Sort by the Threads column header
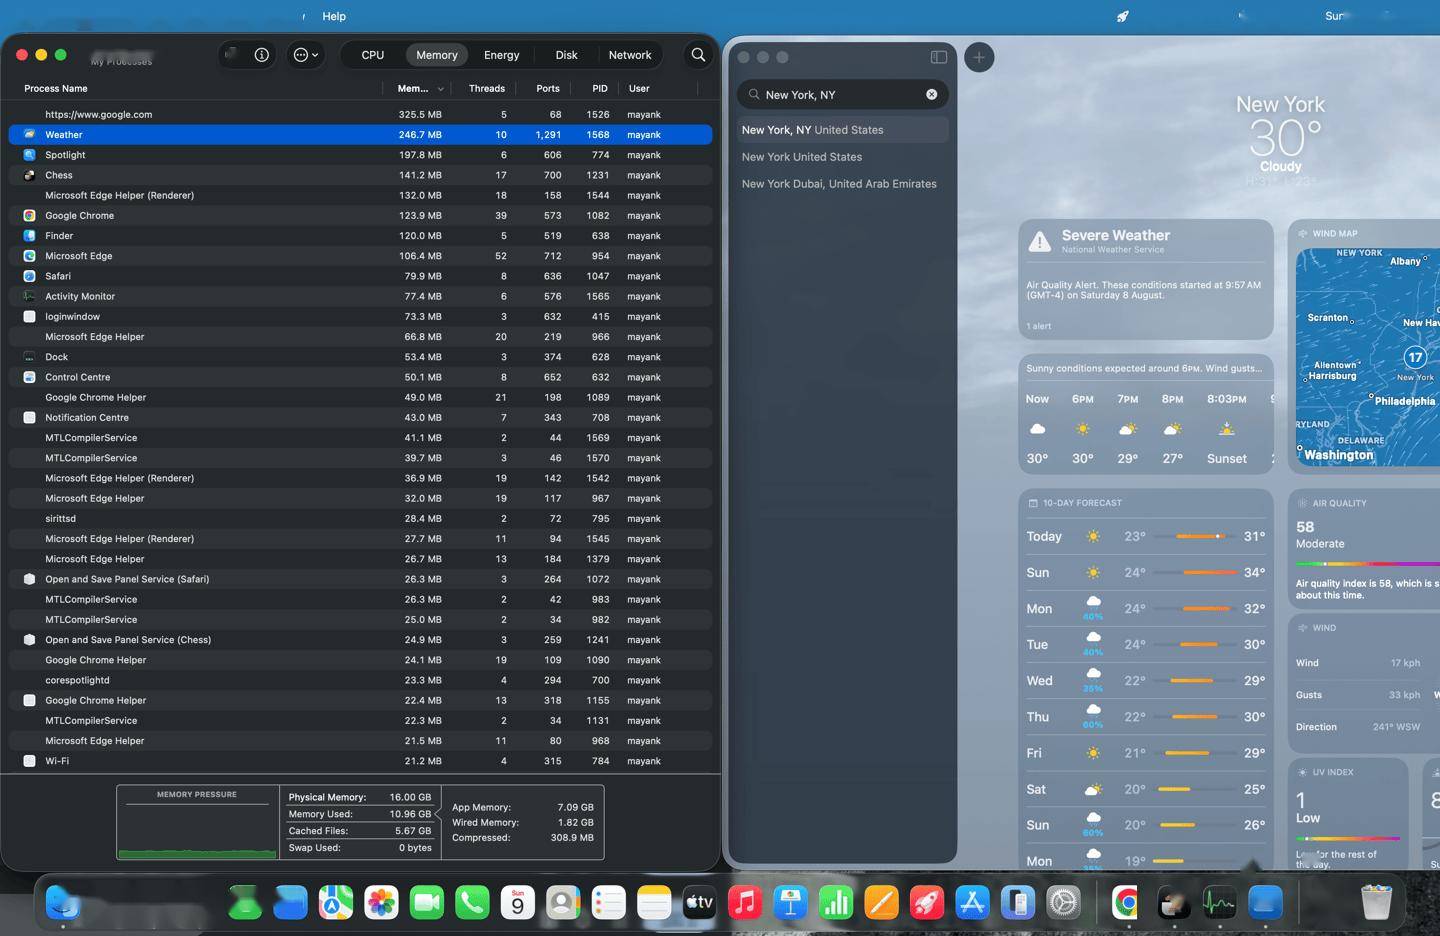The image size is (1440, 936). click(487, 88)
